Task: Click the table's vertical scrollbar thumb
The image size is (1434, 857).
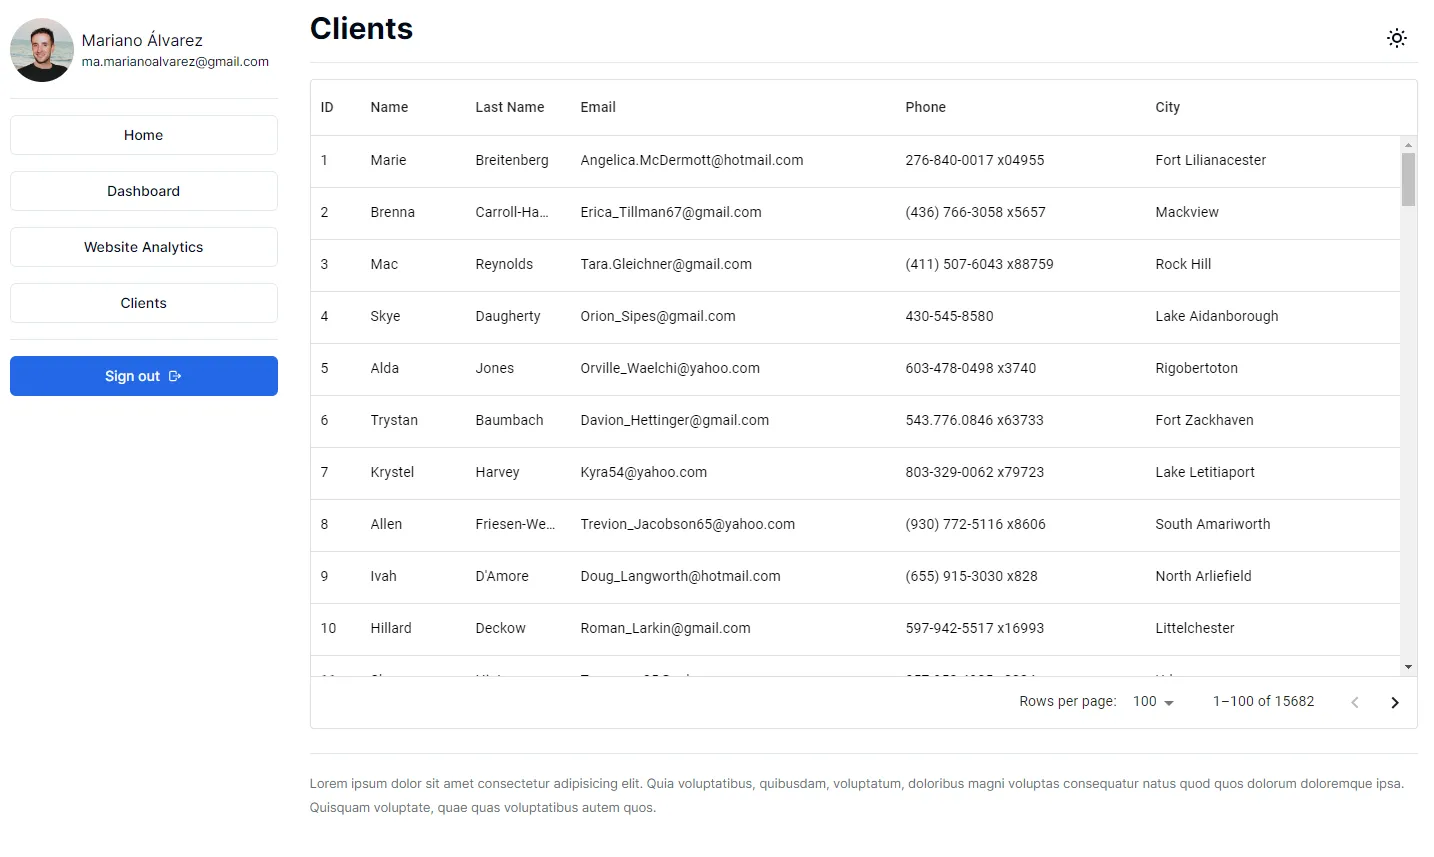Action: [x=1408, y=180]
